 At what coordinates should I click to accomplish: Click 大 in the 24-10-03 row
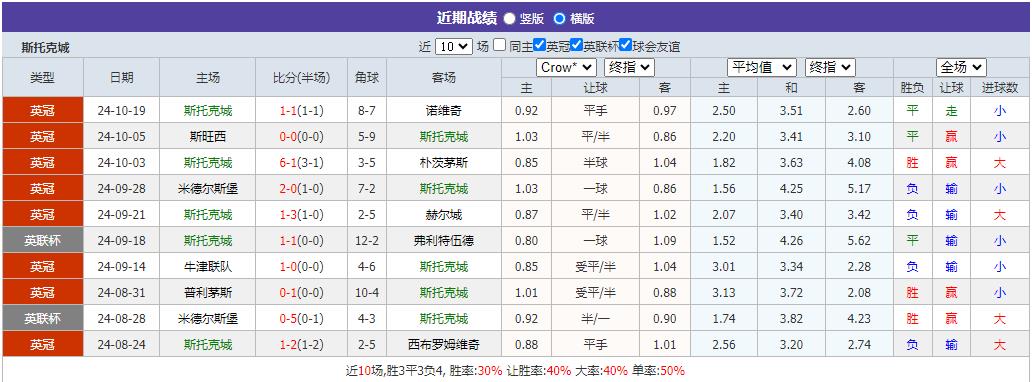tap(1000, 163)
